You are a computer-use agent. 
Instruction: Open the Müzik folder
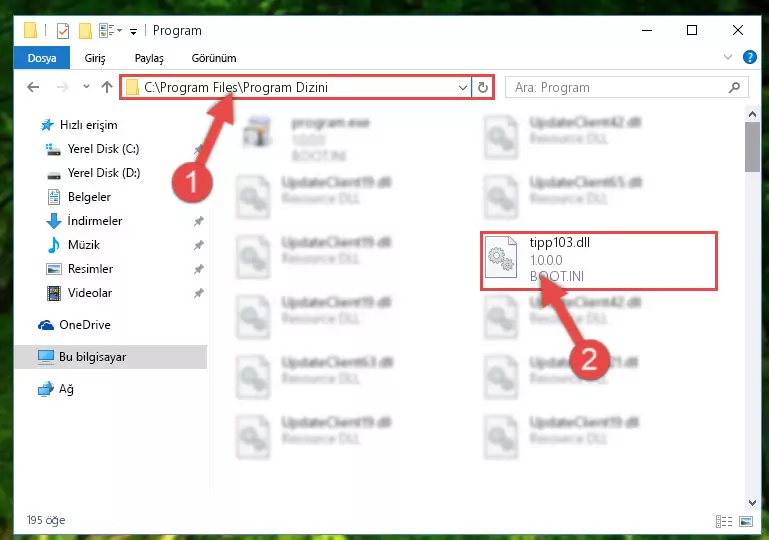83,245
